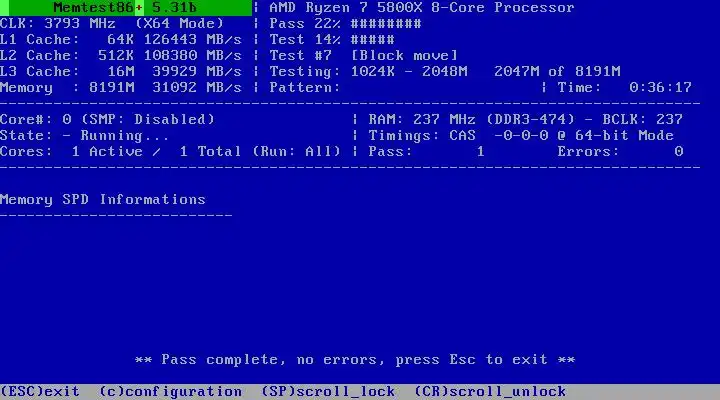Click the Pattern: field label
The width and height of the screenshot is (720, 400).
click(304, 87)
